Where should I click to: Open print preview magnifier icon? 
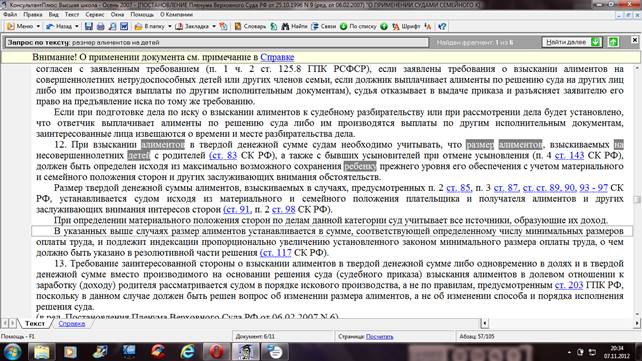pyautogui.click(x=112, y=26)
